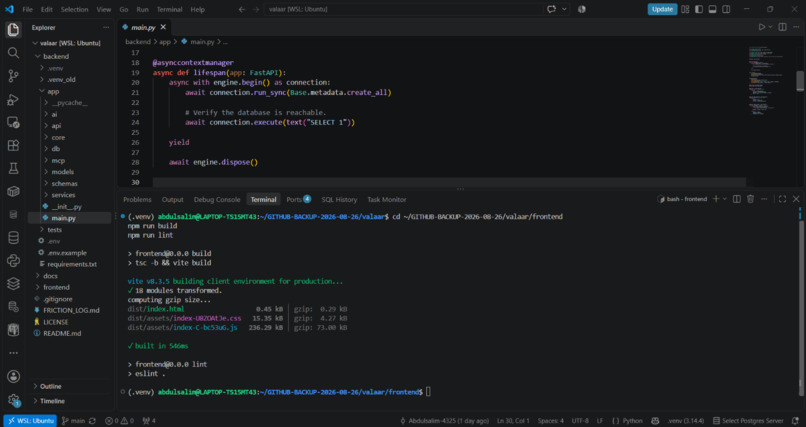
Task: Run Python file play icon
Action: click(x=762, y=27)
